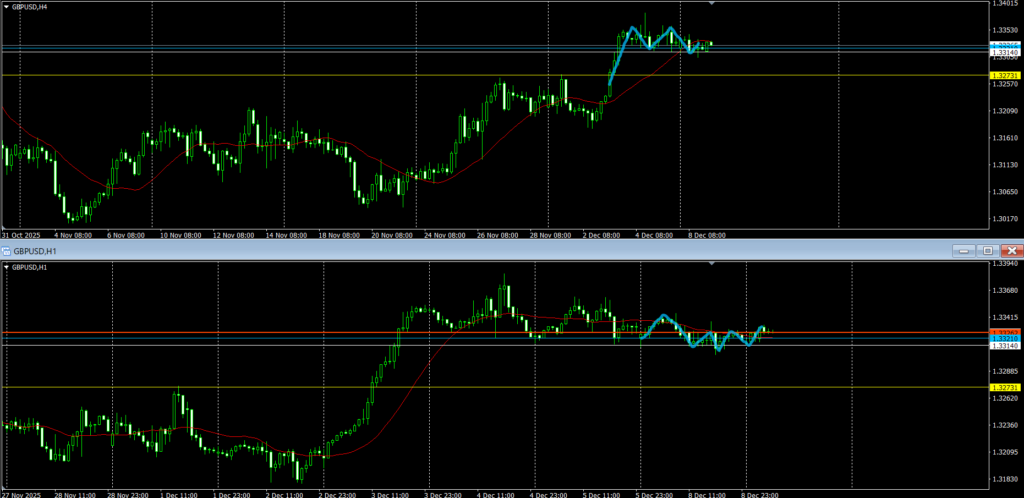Click the chart shift triangle on H4 chart
This screenshot has height=498, width=1024.
tap(711, 4)
